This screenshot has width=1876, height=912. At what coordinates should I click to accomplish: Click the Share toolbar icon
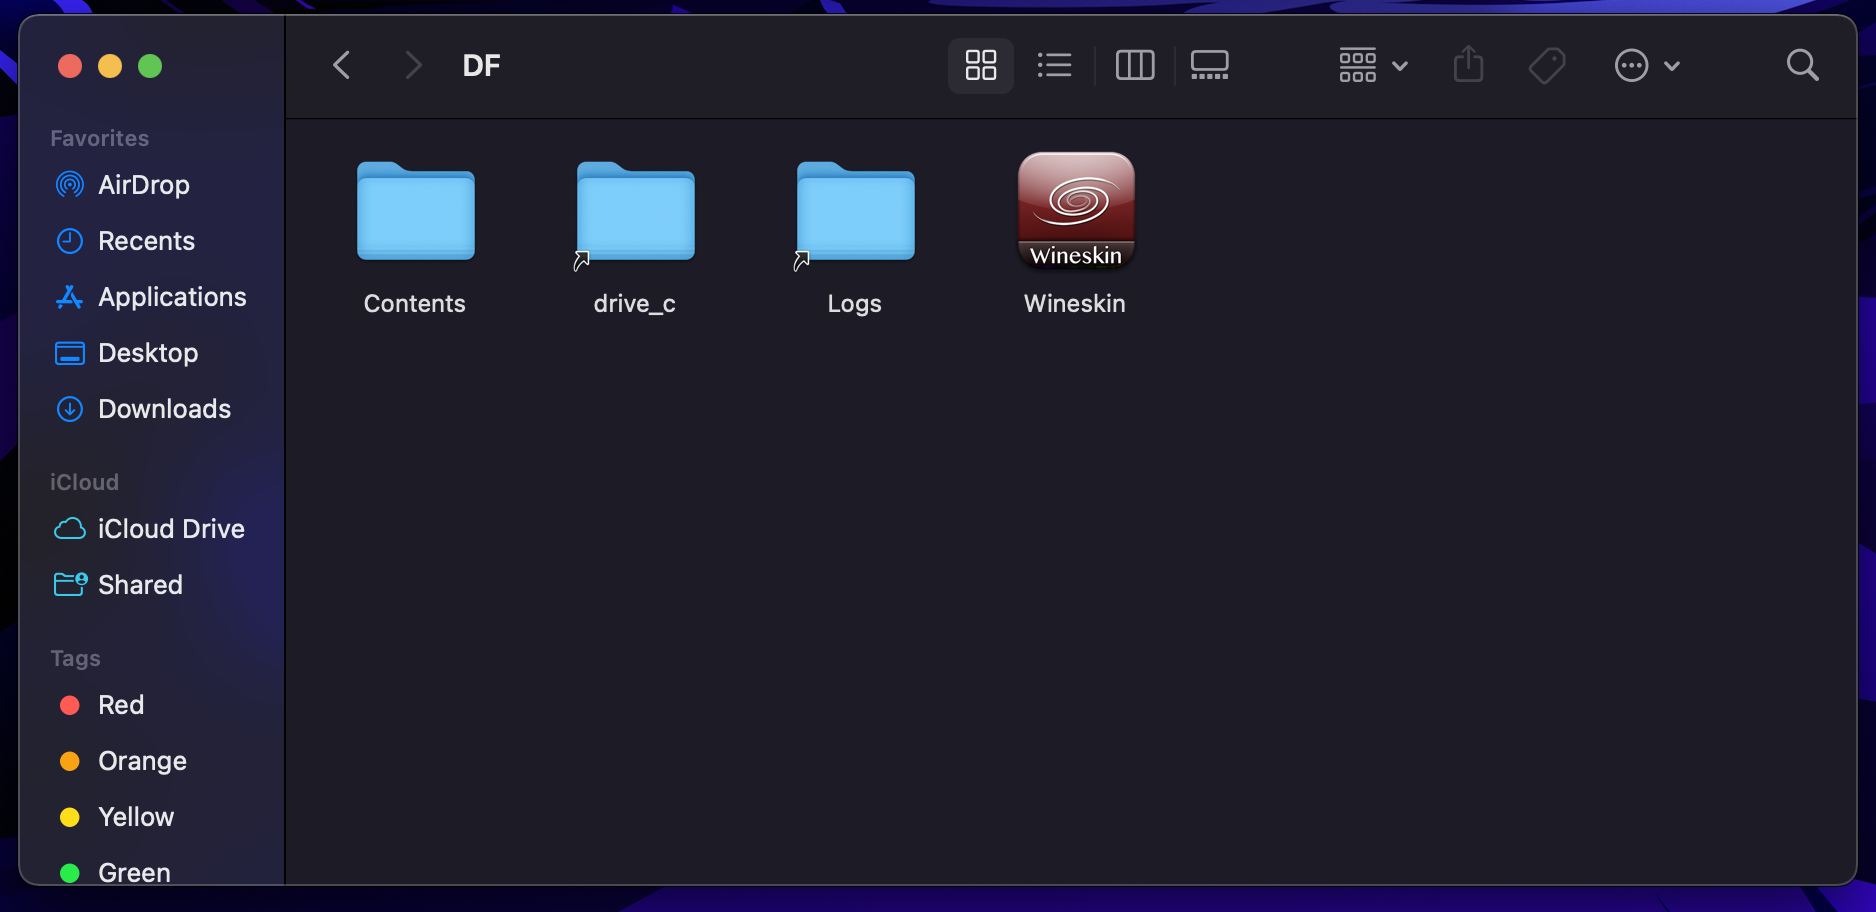click(x=1468, y=65)
